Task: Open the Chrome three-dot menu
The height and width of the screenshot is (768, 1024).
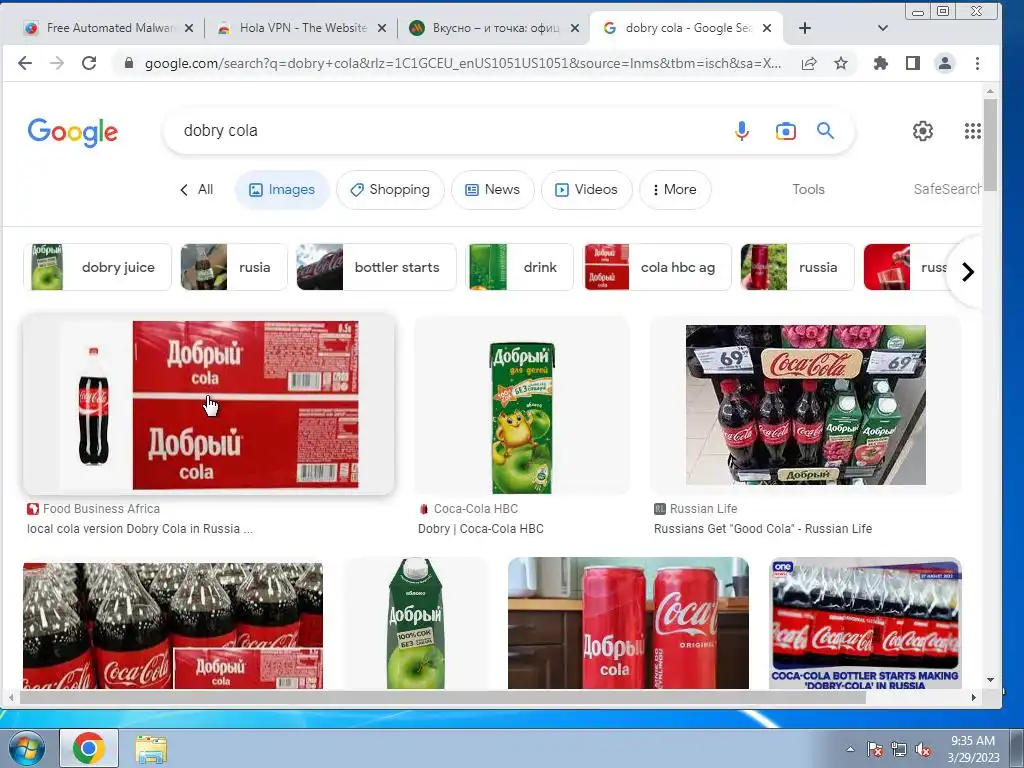Action: [x=977, y=63]
